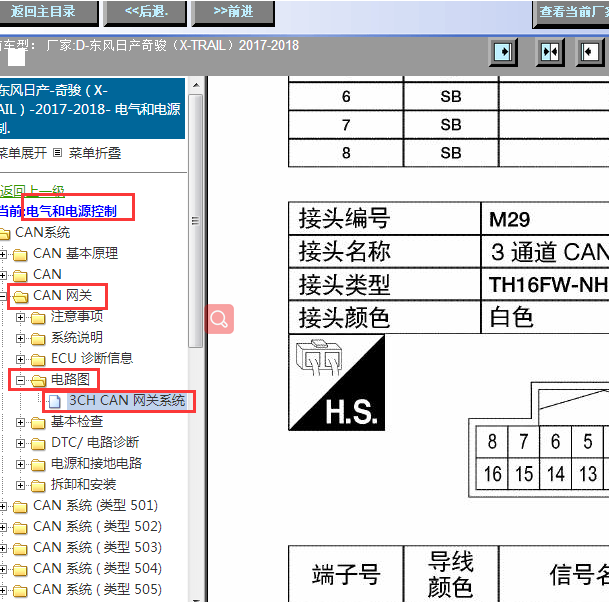Go back with the <<后退 button
Viewport: 609px width, 602px height.
tap(146, 12)
